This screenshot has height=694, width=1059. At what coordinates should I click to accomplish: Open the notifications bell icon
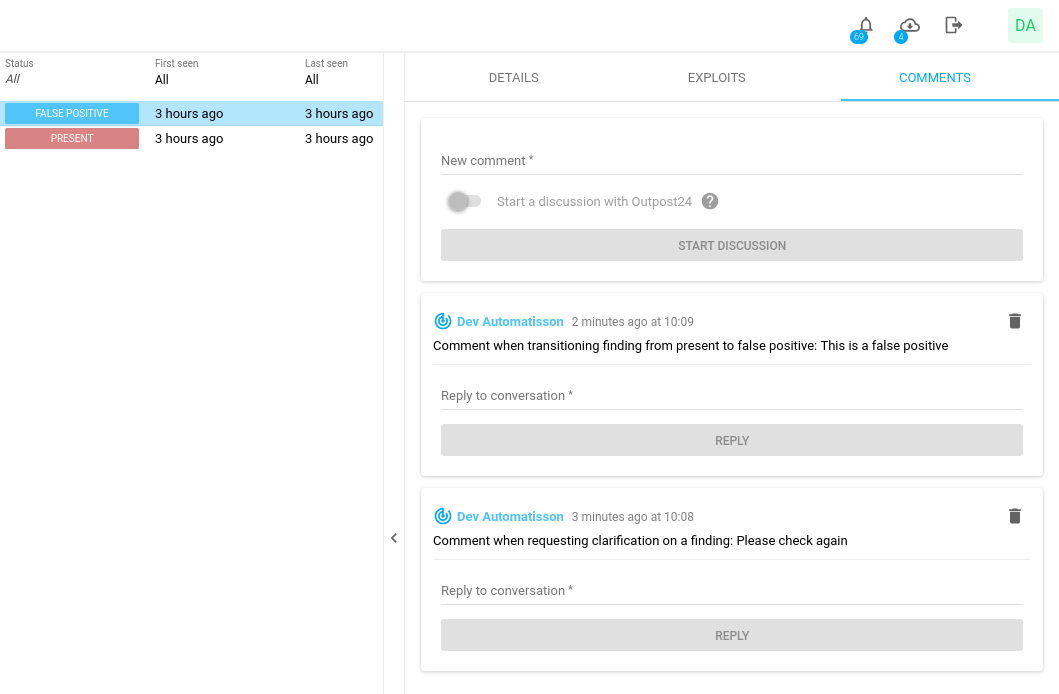tap(866, 26)
